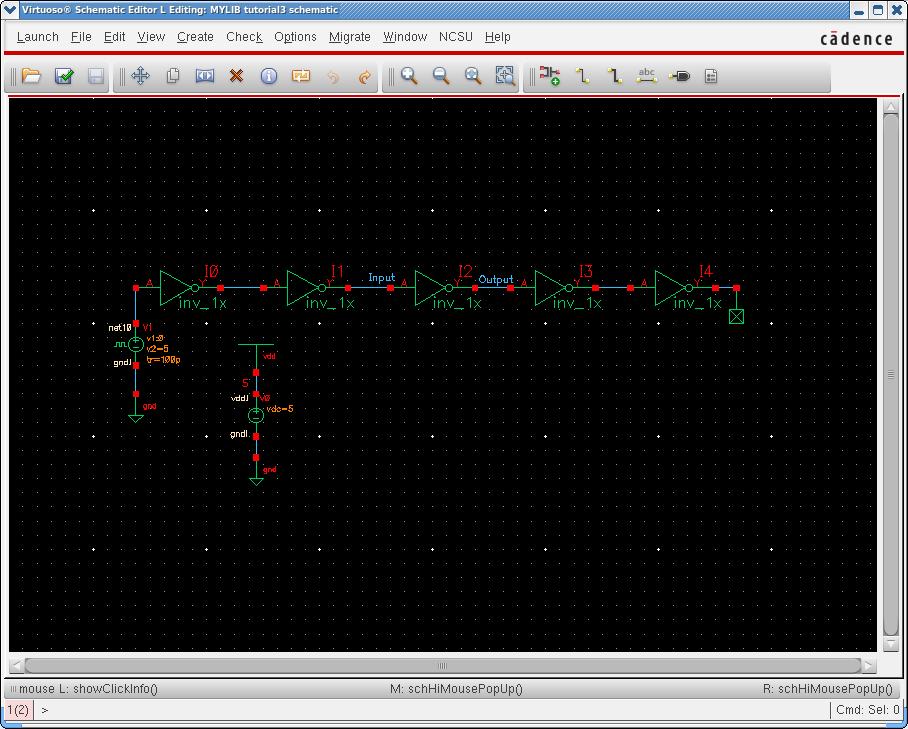Screen dimensions: 908x729
Task: Open the NCSU menu
Action: pos(456,37)
